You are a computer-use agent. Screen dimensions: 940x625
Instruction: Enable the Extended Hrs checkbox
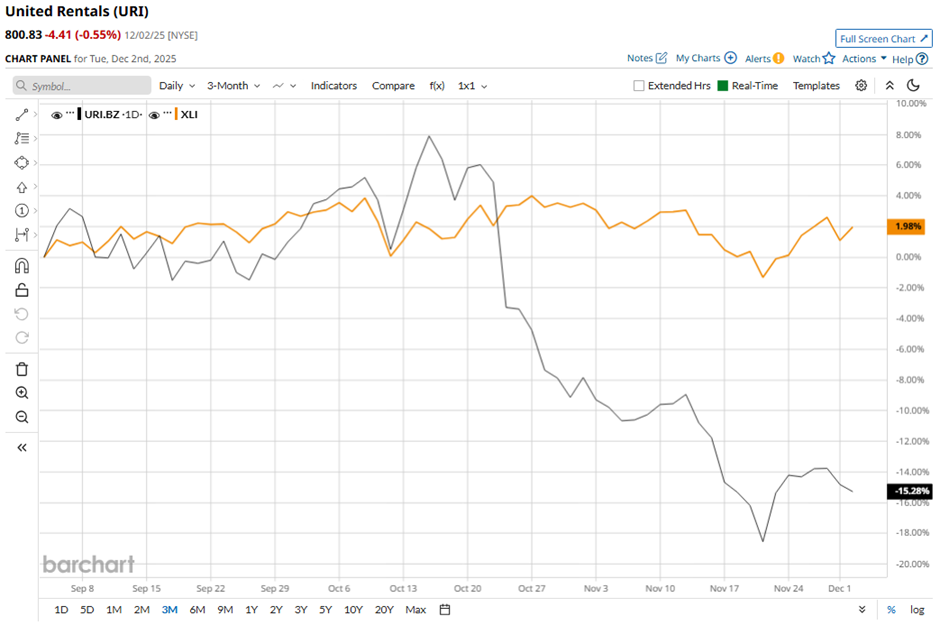pos(639,86)
